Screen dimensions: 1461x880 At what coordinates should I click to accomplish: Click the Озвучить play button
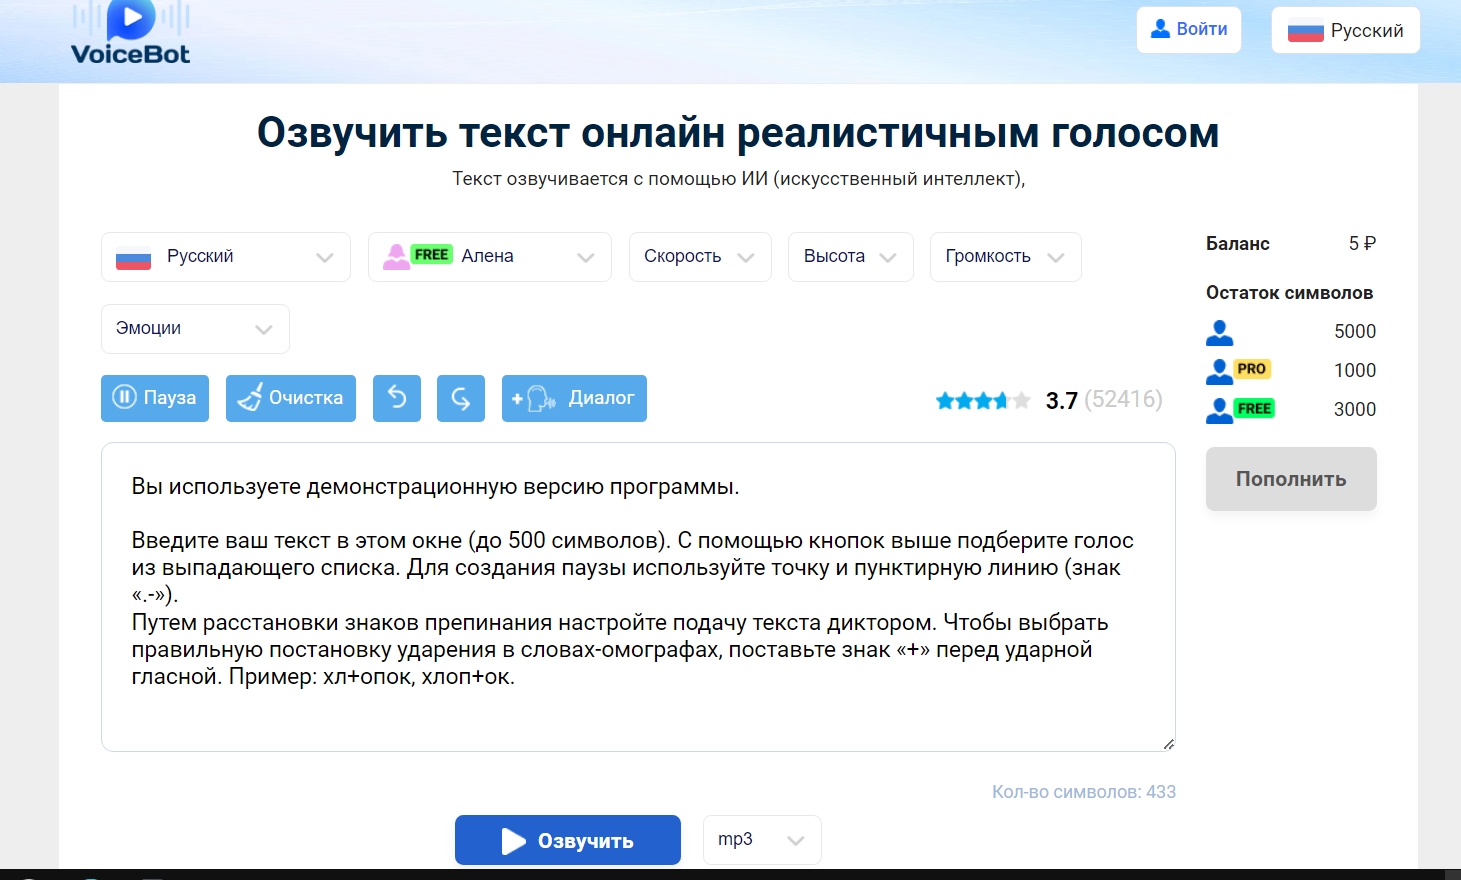tap(568, 840)
